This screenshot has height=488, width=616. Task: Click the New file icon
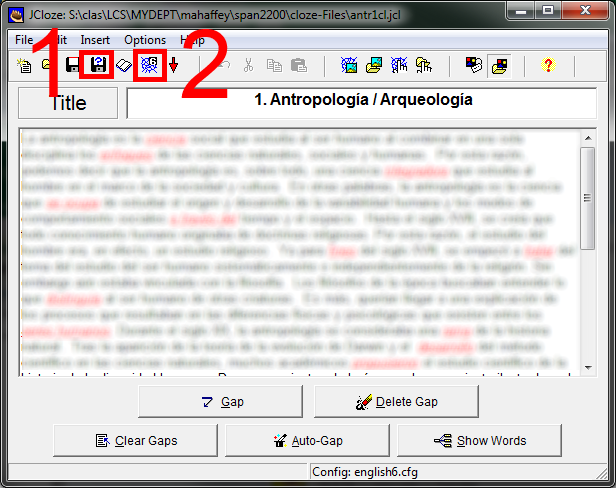[24, 66]
